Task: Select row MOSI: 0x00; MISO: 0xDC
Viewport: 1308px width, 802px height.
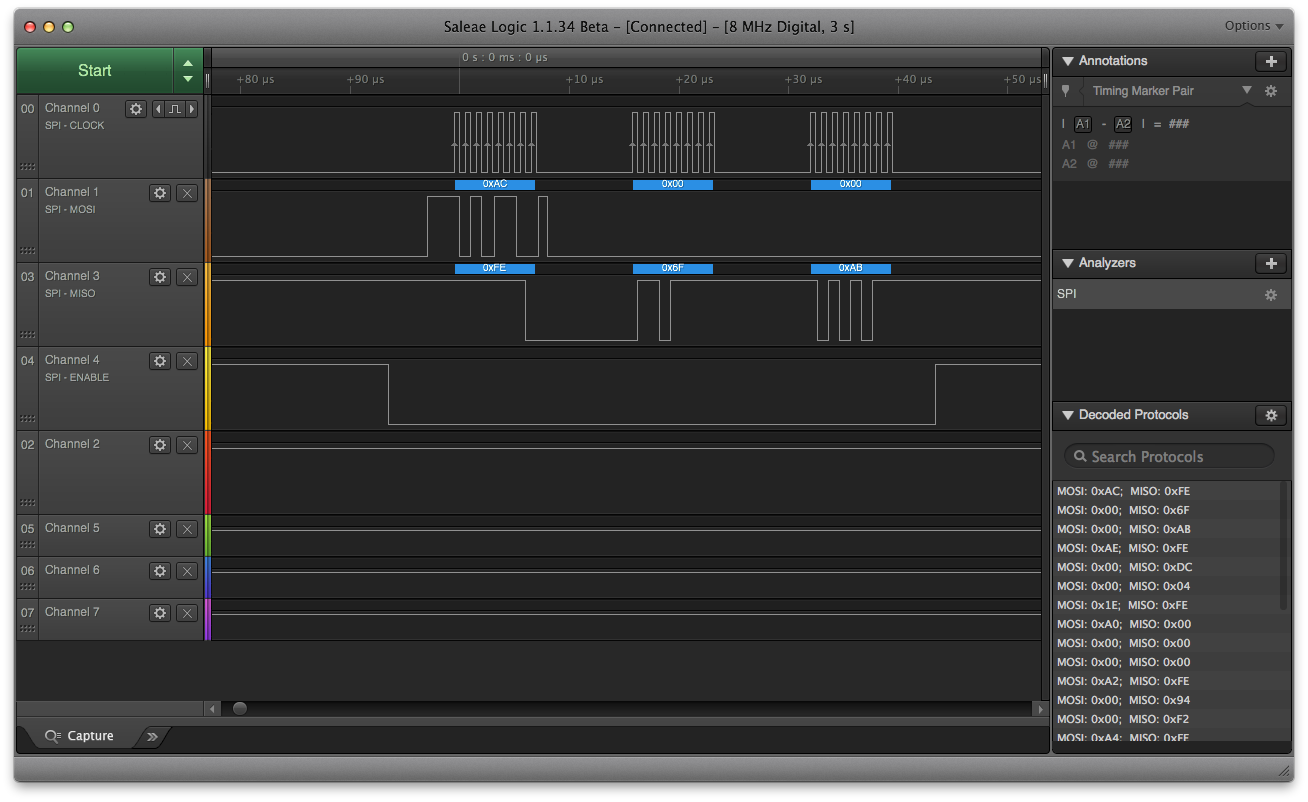Action: 1166,567
